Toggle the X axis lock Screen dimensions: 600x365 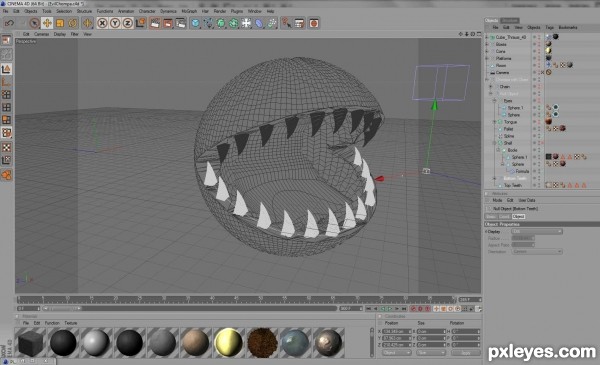coord(102,23)
